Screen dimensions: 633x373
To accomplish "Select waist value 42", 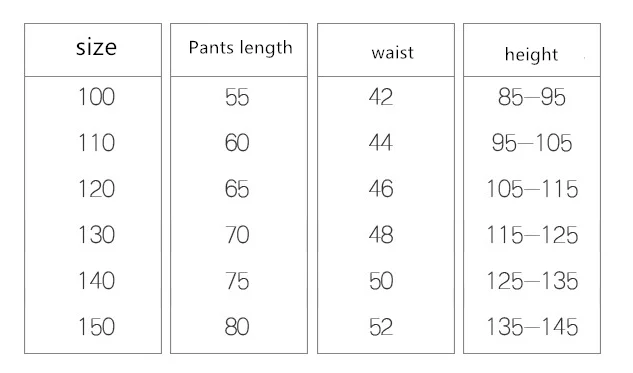I will coord(381,97).
